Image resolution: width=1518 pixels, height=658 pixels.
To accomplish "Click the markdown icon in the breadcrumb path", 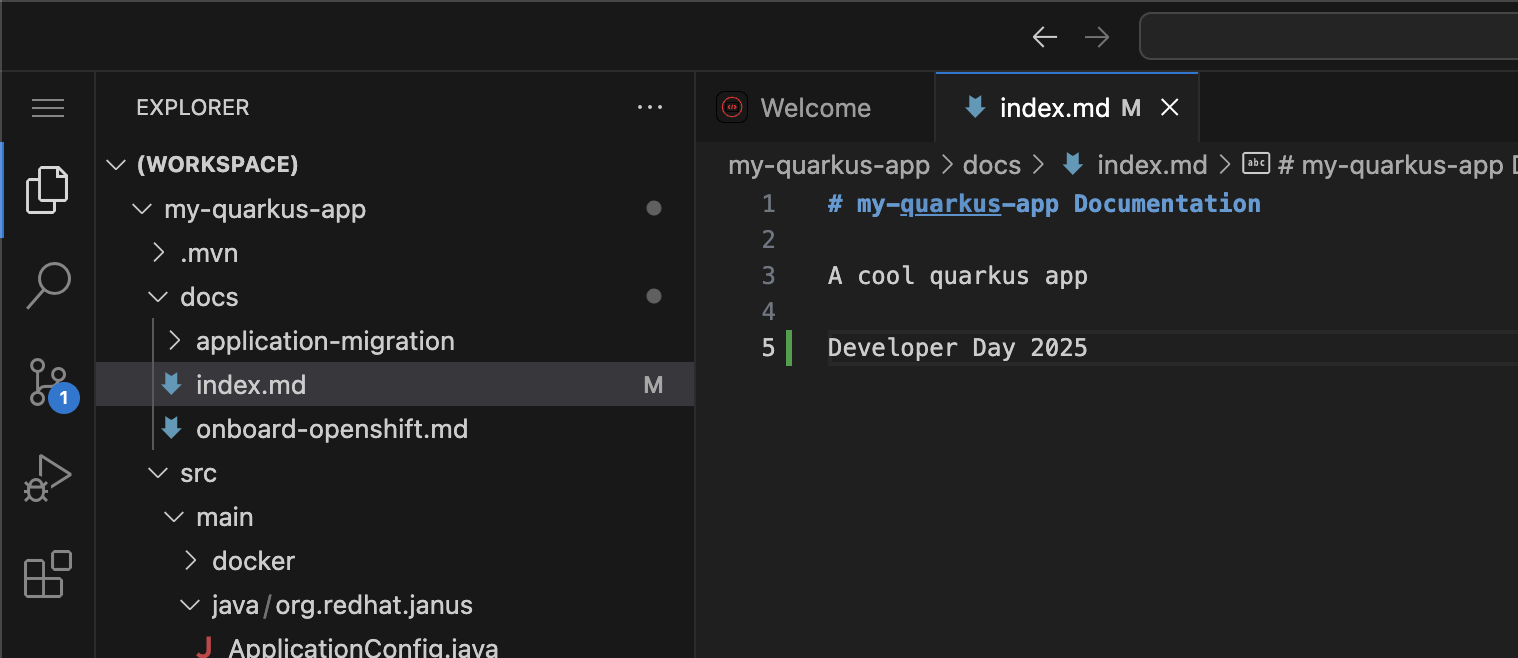I will tap(1073, 164).
